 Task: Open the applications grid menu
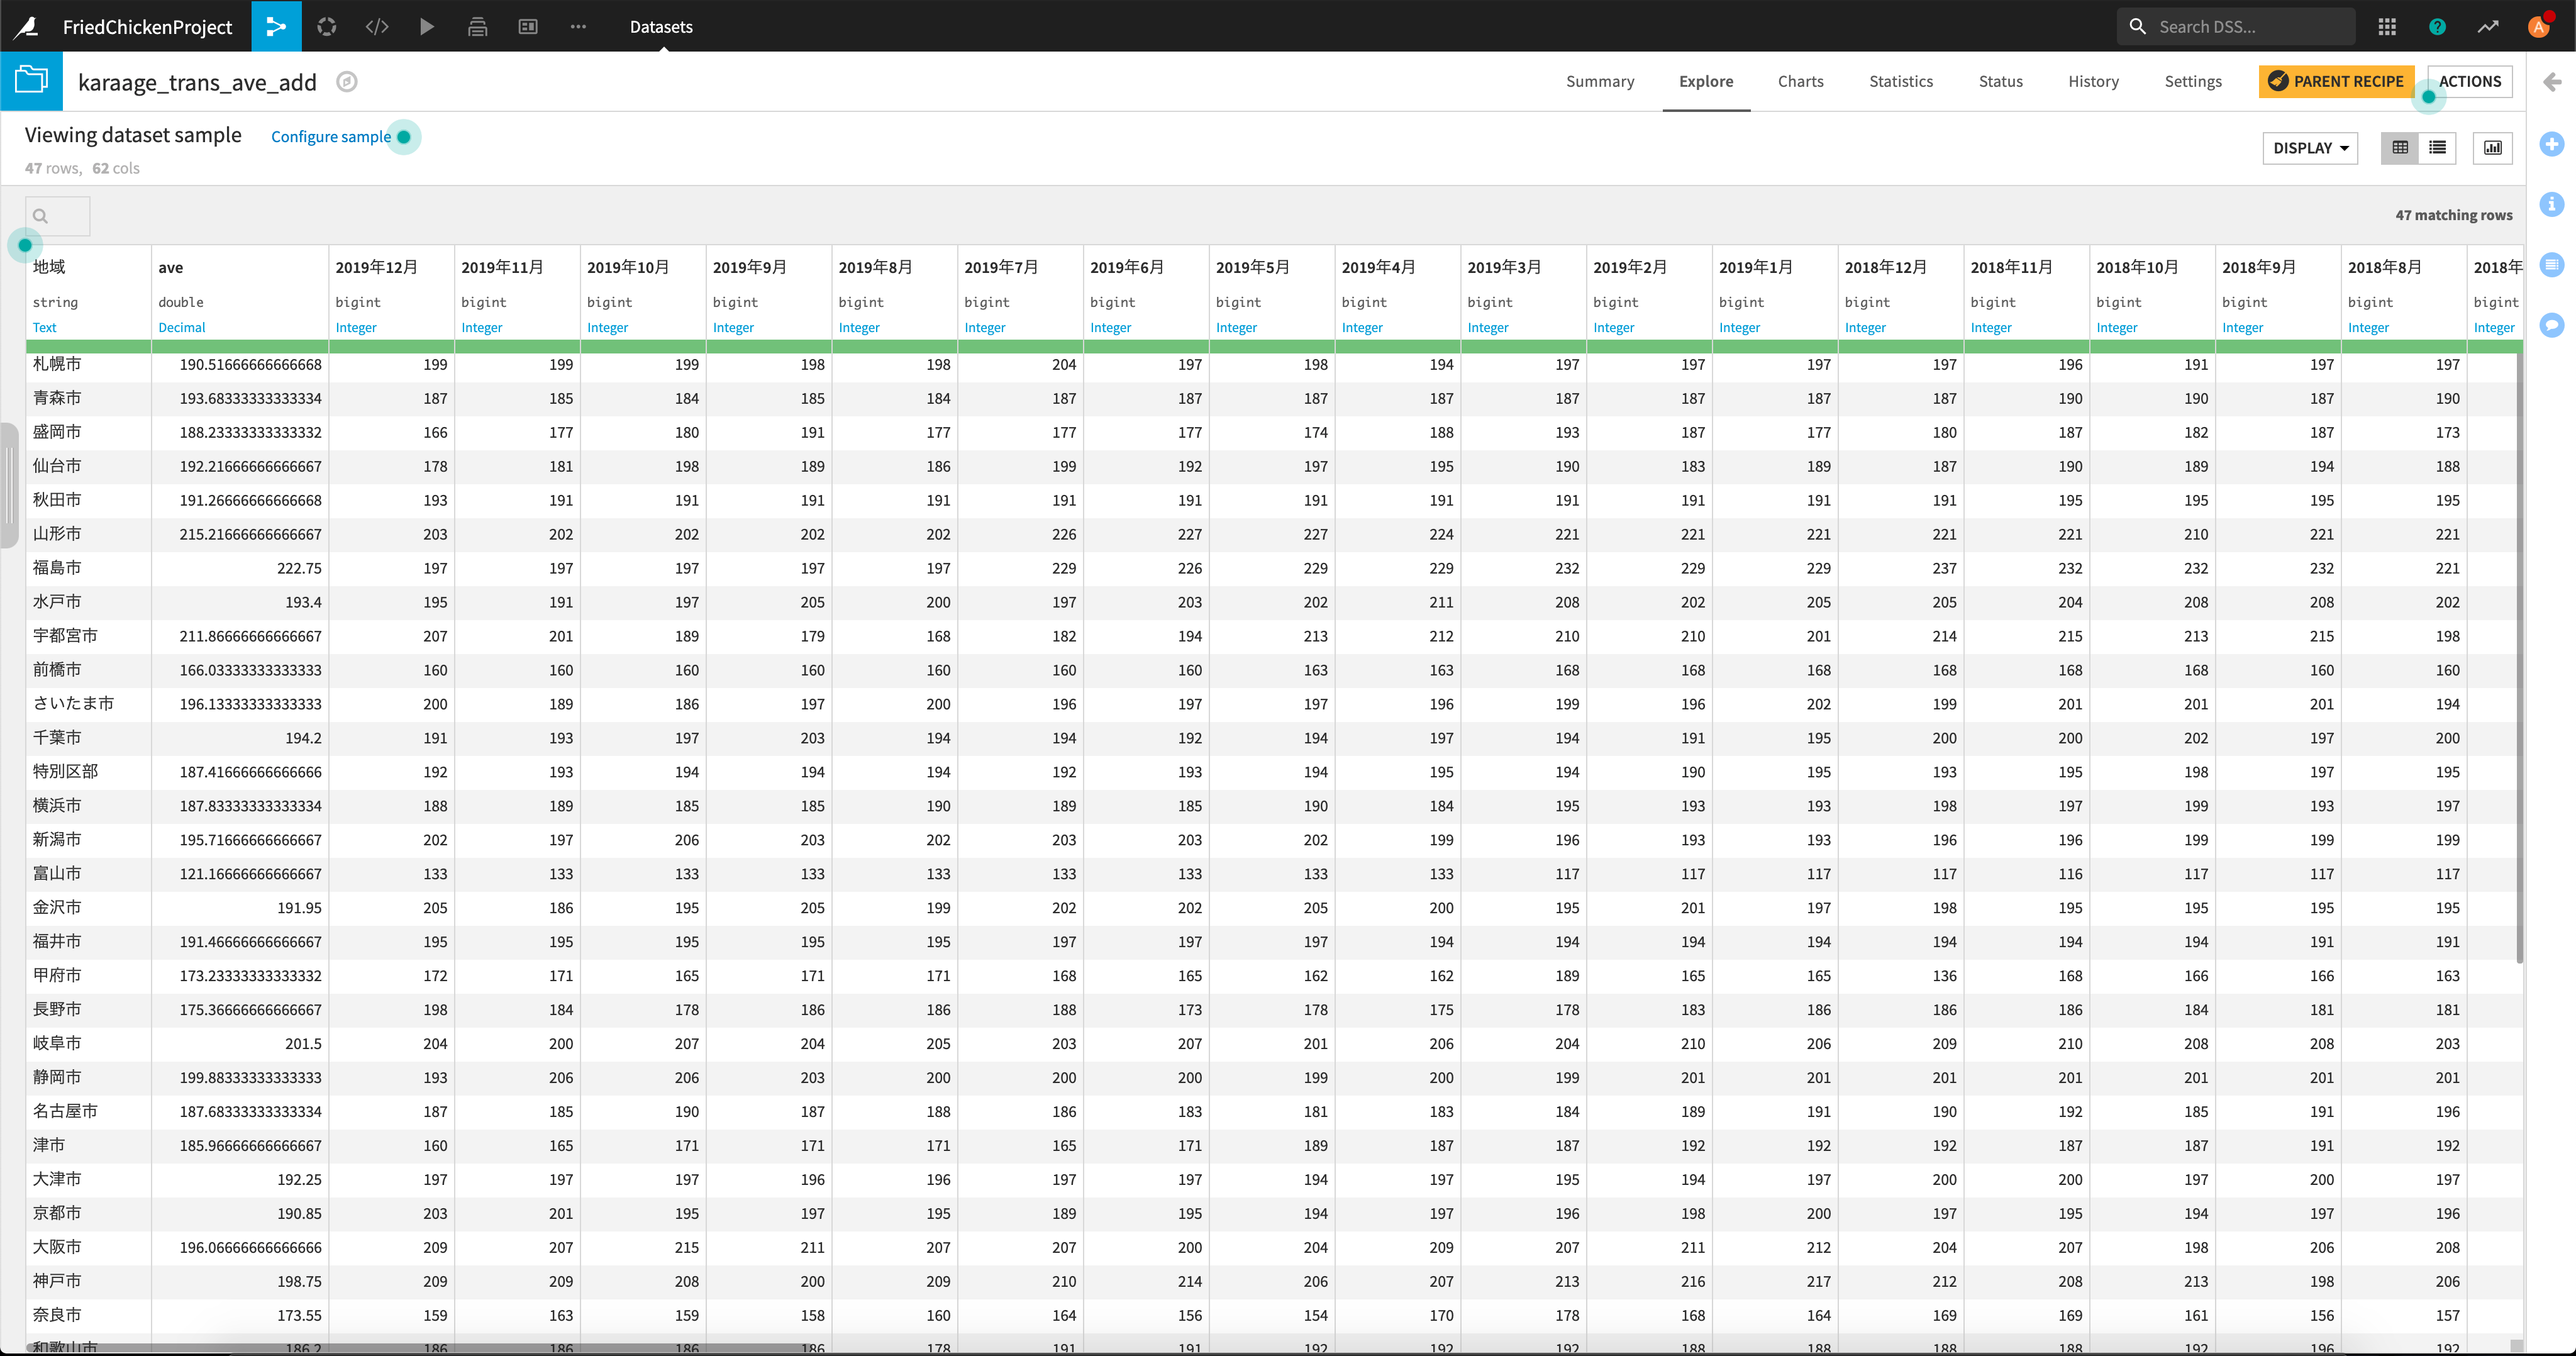2387,27
